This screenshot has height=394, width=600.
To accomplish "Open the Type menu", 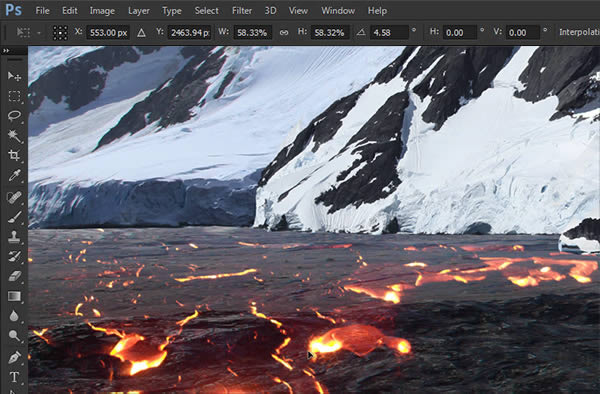I will click(172, 11).
